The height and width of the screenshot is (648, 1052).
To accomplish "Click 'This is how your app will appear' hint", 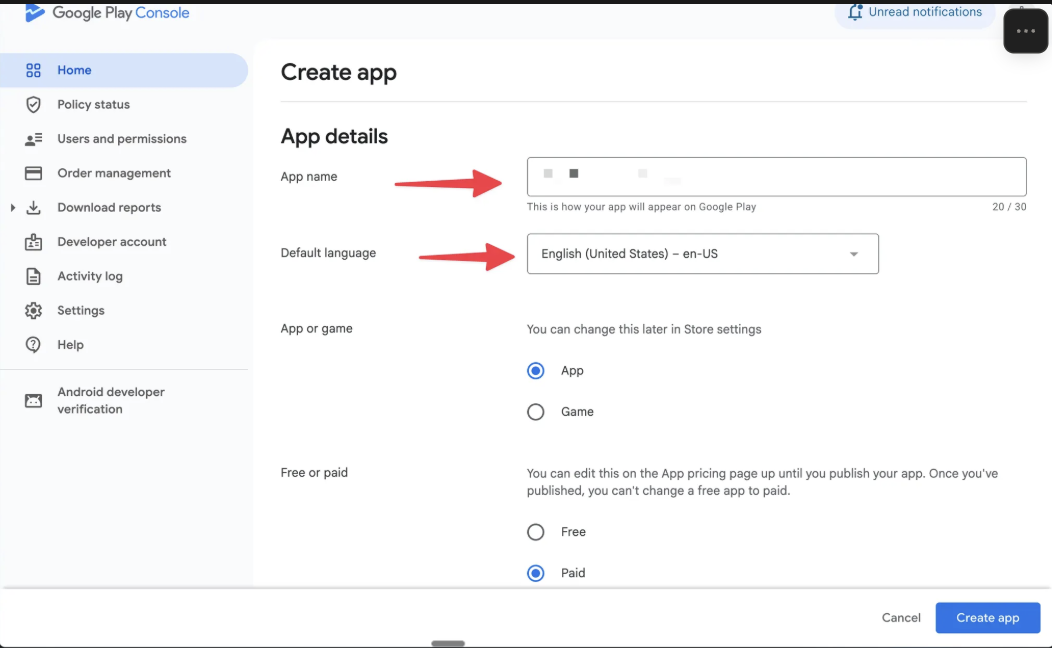I will (x=641, y=207).
